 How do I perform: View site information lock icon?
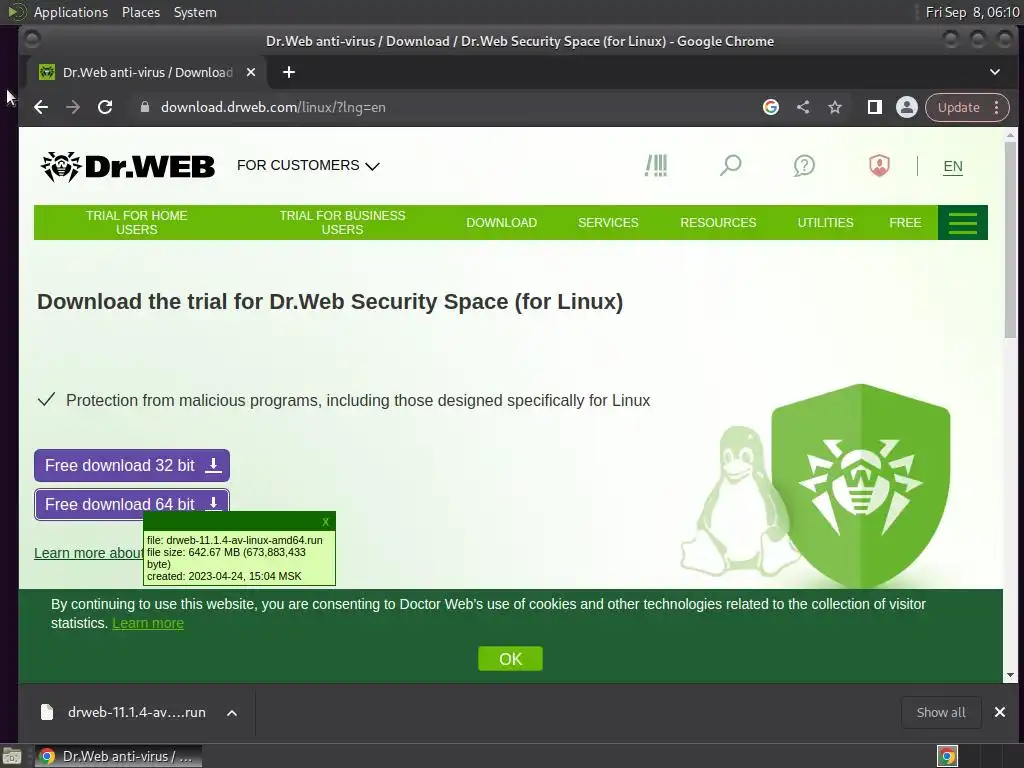(x=145, y=107)
